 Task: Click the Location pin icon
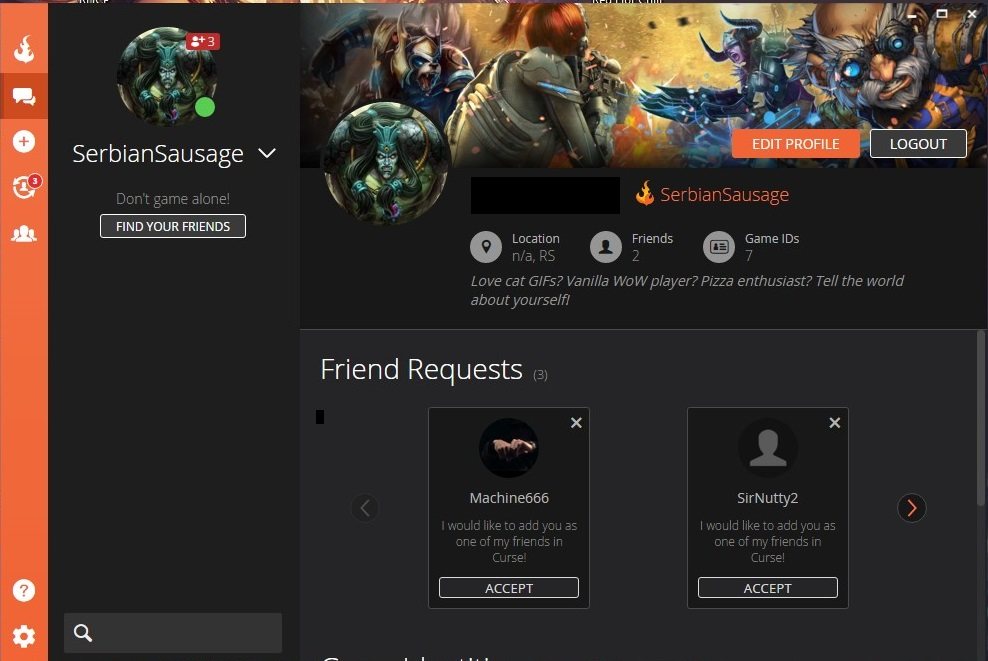click(x=486, y=246)
